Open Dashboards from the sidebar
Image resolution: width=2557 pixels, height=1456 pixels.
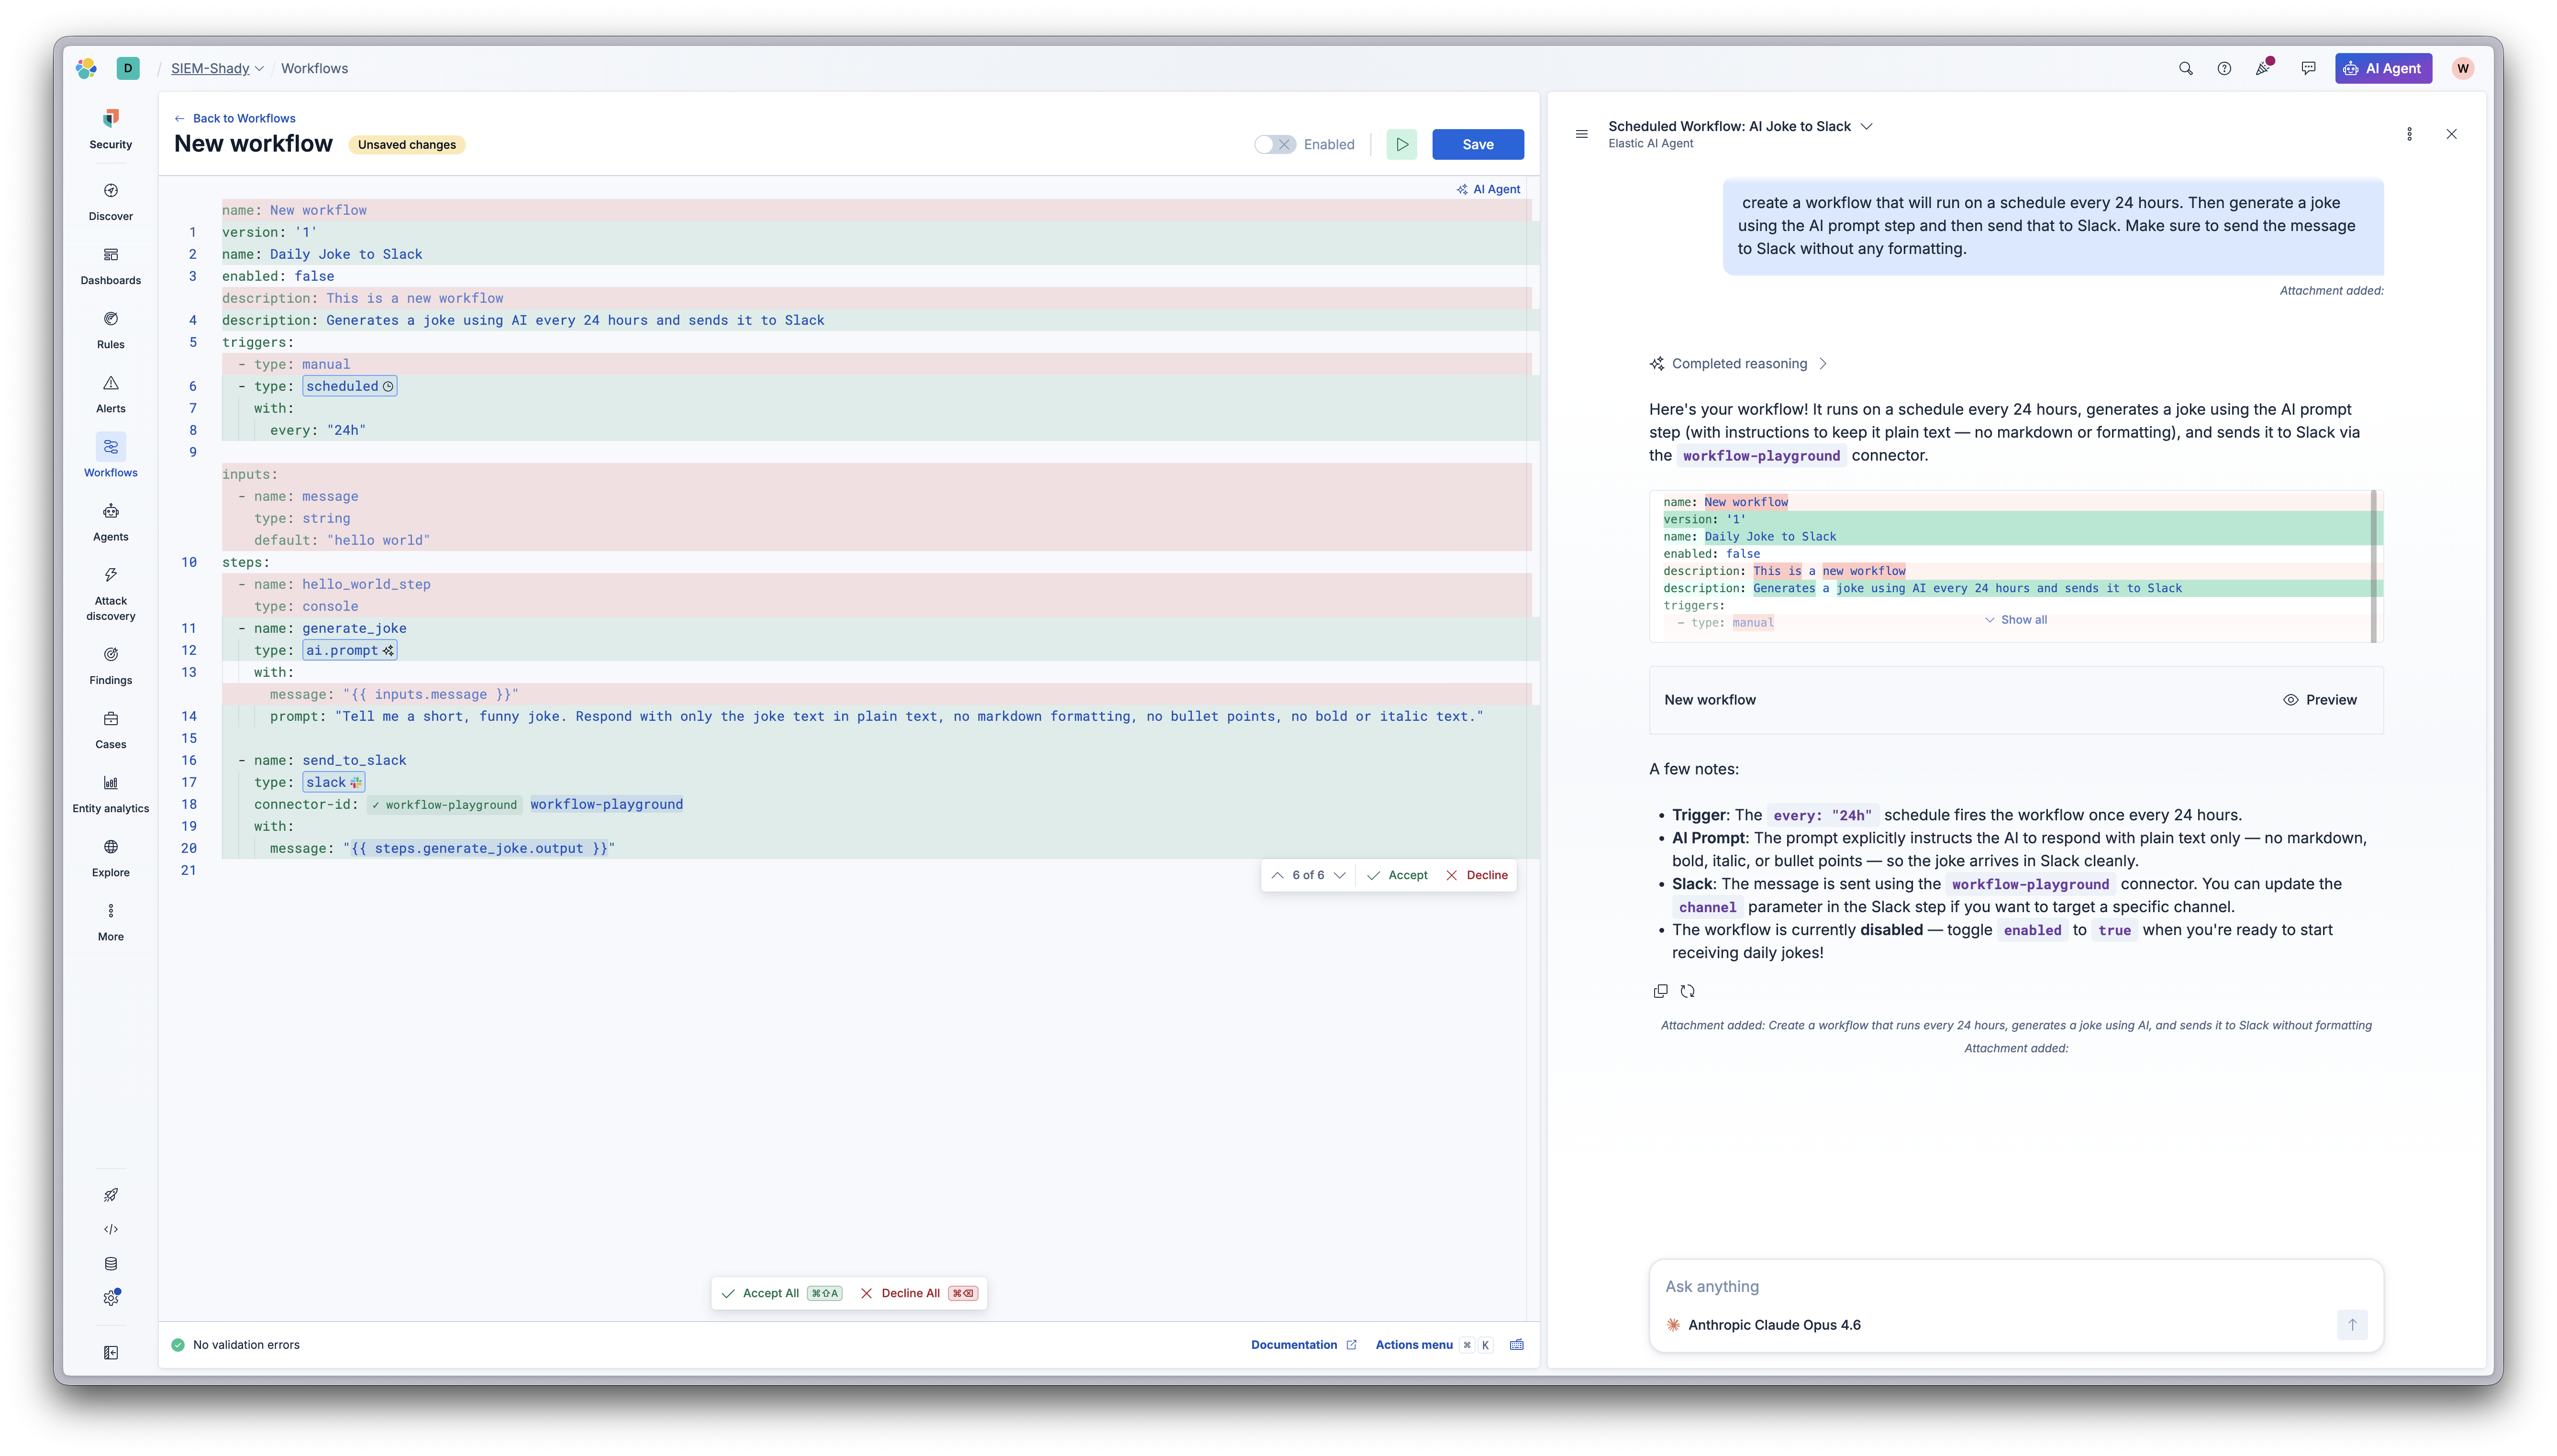point(110,265)
